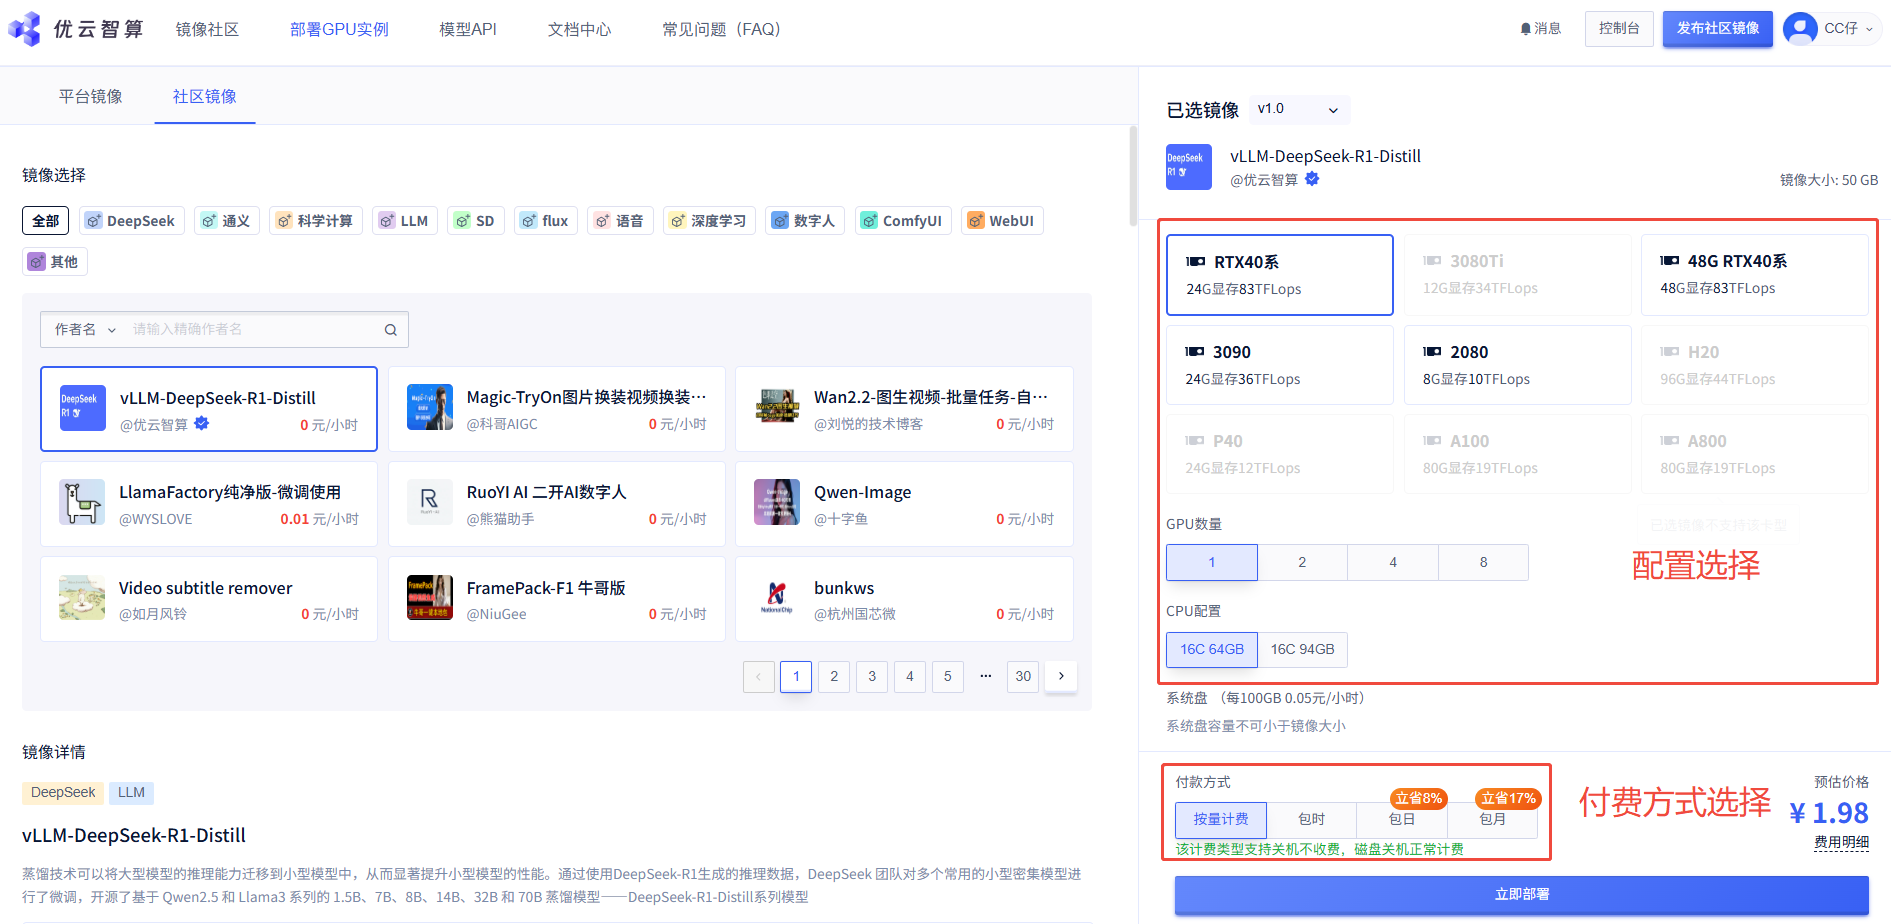Image resolution: width=1891 pixels, height=924 pixels.
Task: Go to next page of images
Action: (1061, 677)
